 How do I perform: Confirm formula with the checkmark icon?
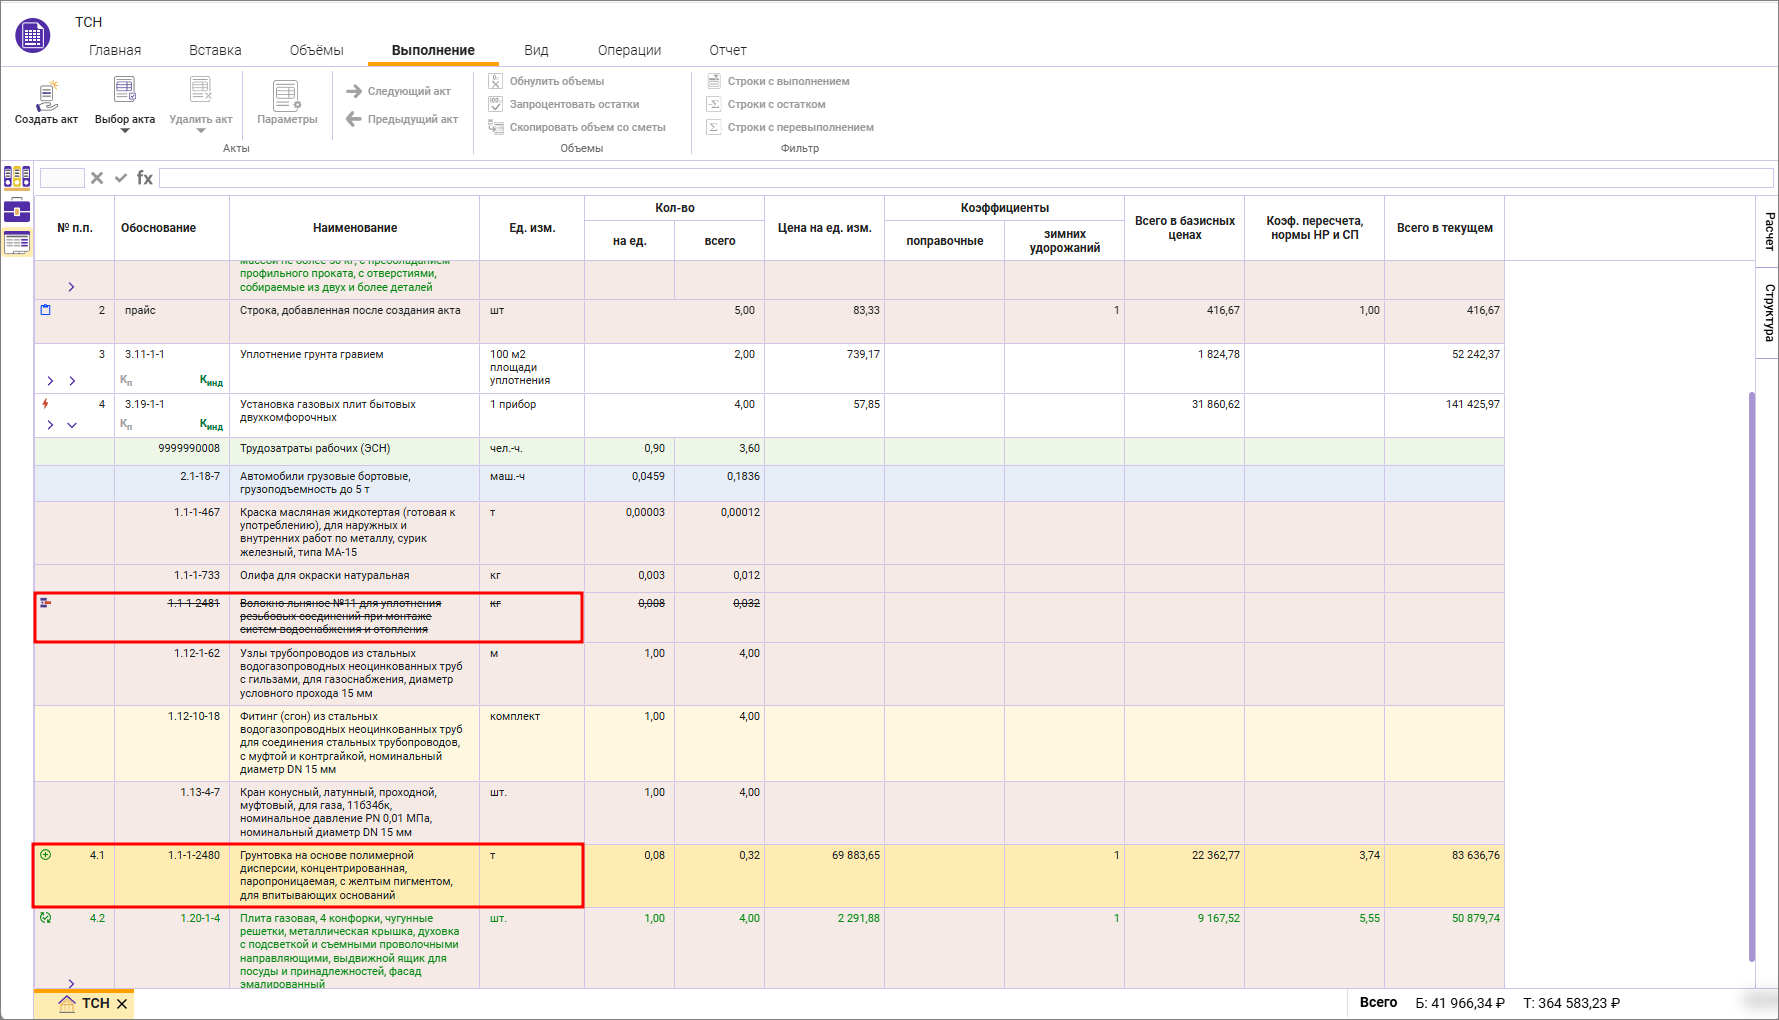(121, 178)
